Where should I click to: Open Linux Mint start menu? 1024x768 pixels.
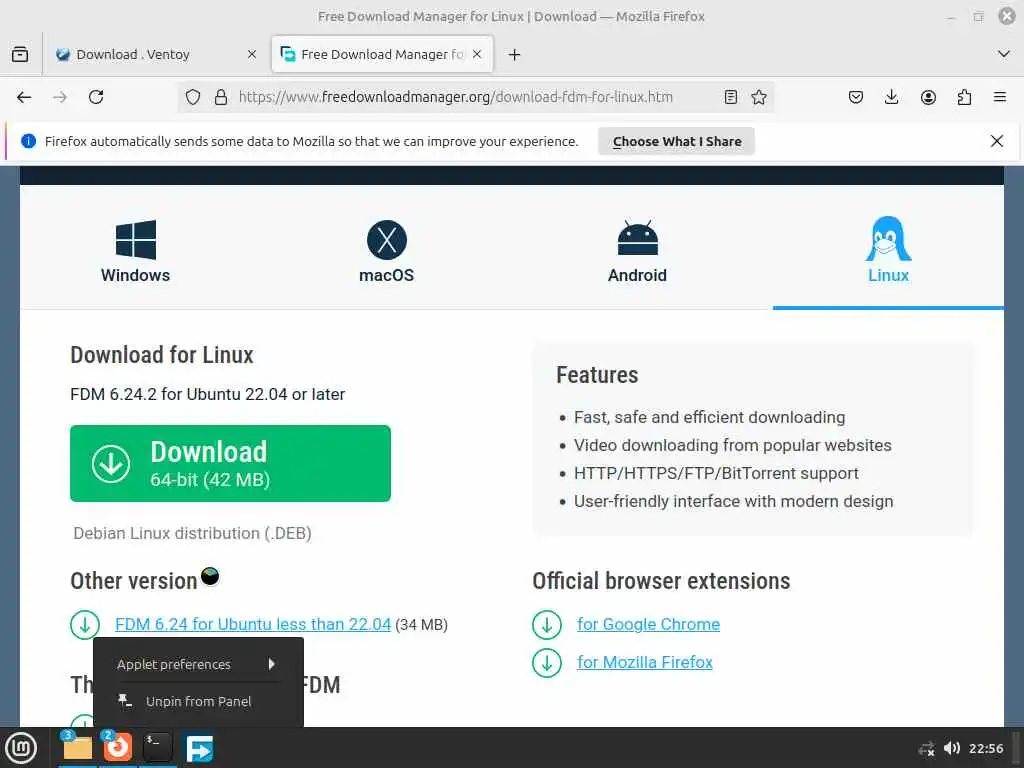point(21,748)
